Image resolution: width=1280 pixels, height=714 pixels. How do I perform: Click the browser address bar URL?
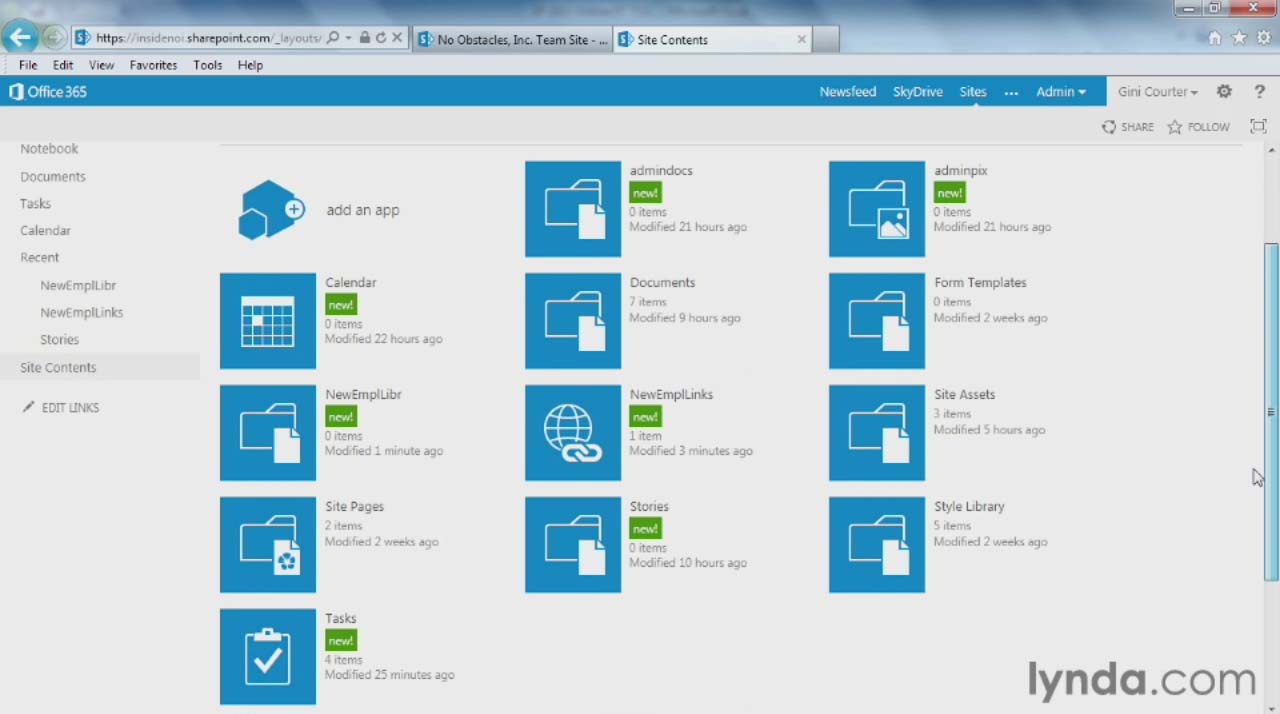[208, 38]
